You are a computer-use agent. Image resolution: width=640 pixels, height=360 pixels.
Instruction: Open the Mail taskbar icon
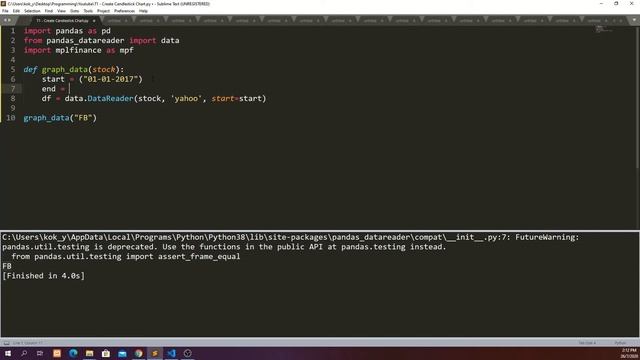click(122, 353)
